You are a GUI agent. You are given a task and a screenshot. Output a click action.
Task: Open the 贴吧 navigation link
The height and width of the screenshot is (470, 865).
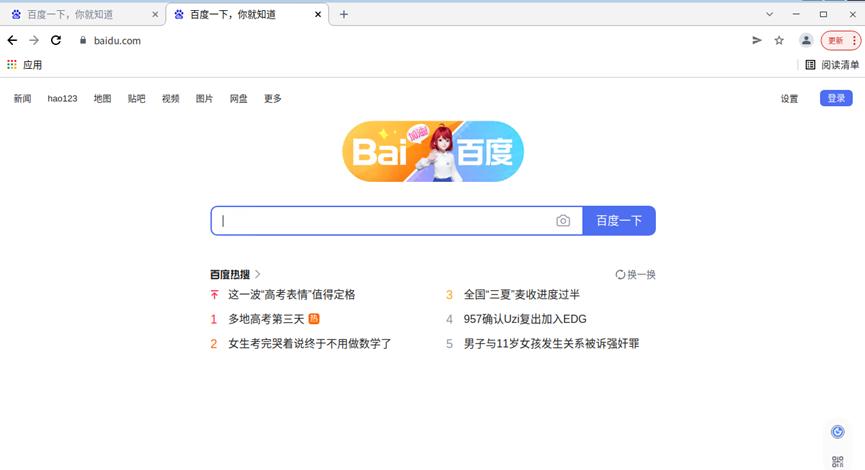[136, 98]
